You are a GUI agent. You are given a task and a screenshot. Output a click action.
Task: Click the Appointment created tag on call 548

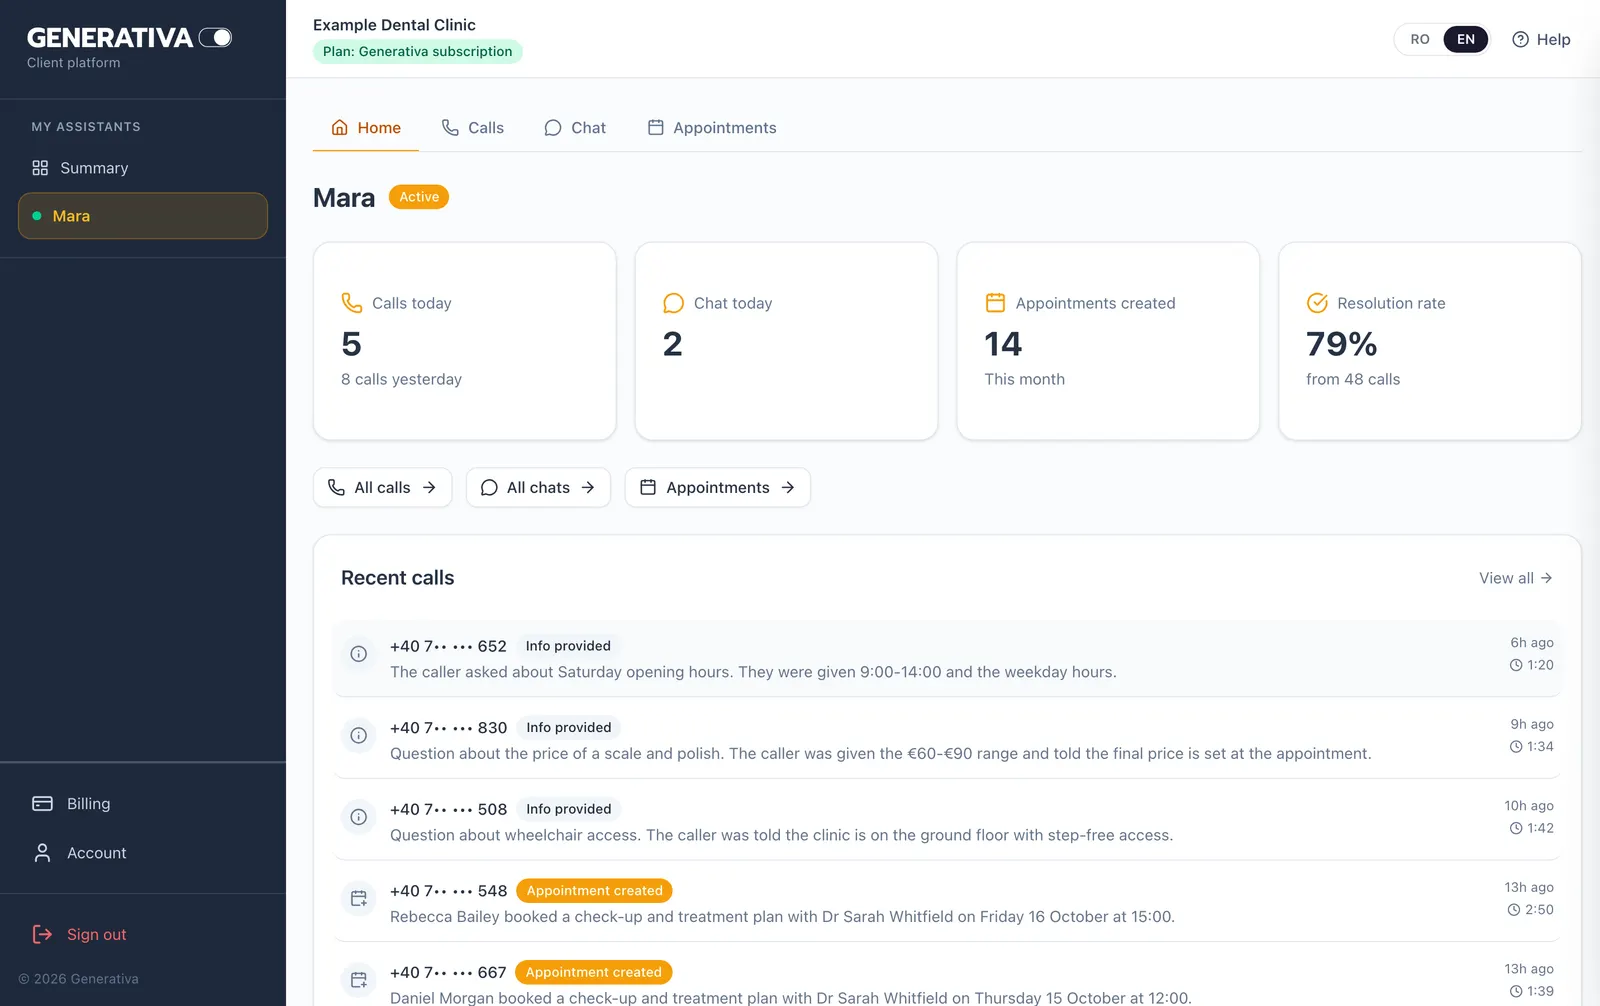(x=595, y=891)
